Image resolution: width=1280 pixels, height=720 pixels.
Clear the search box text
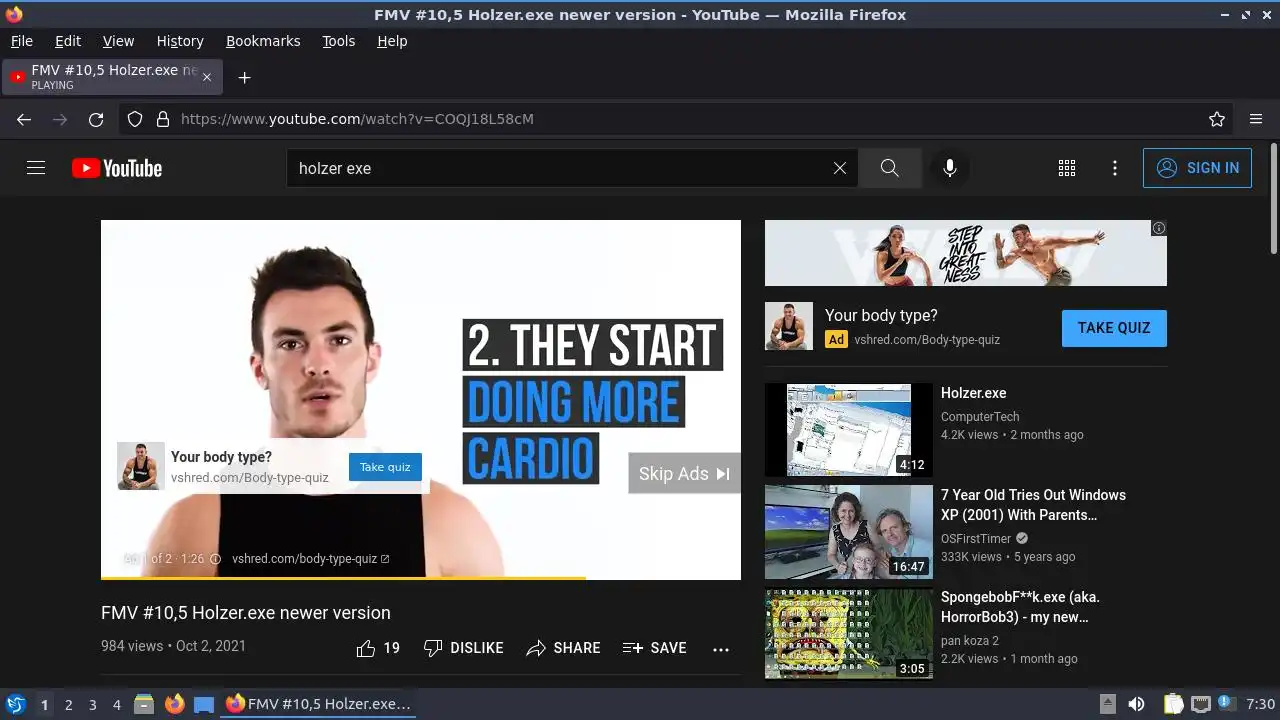(x=840, y=168)
